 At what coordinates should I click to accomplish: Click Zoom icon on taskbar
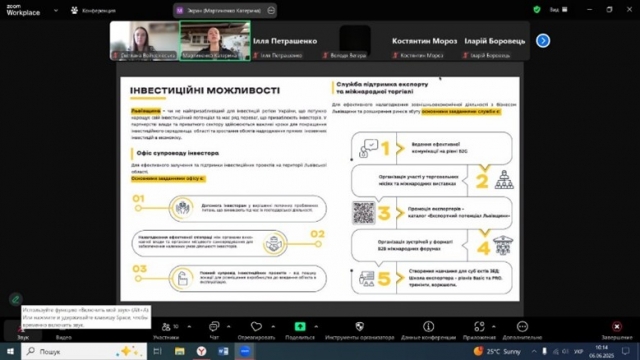(x=245, y=351)
